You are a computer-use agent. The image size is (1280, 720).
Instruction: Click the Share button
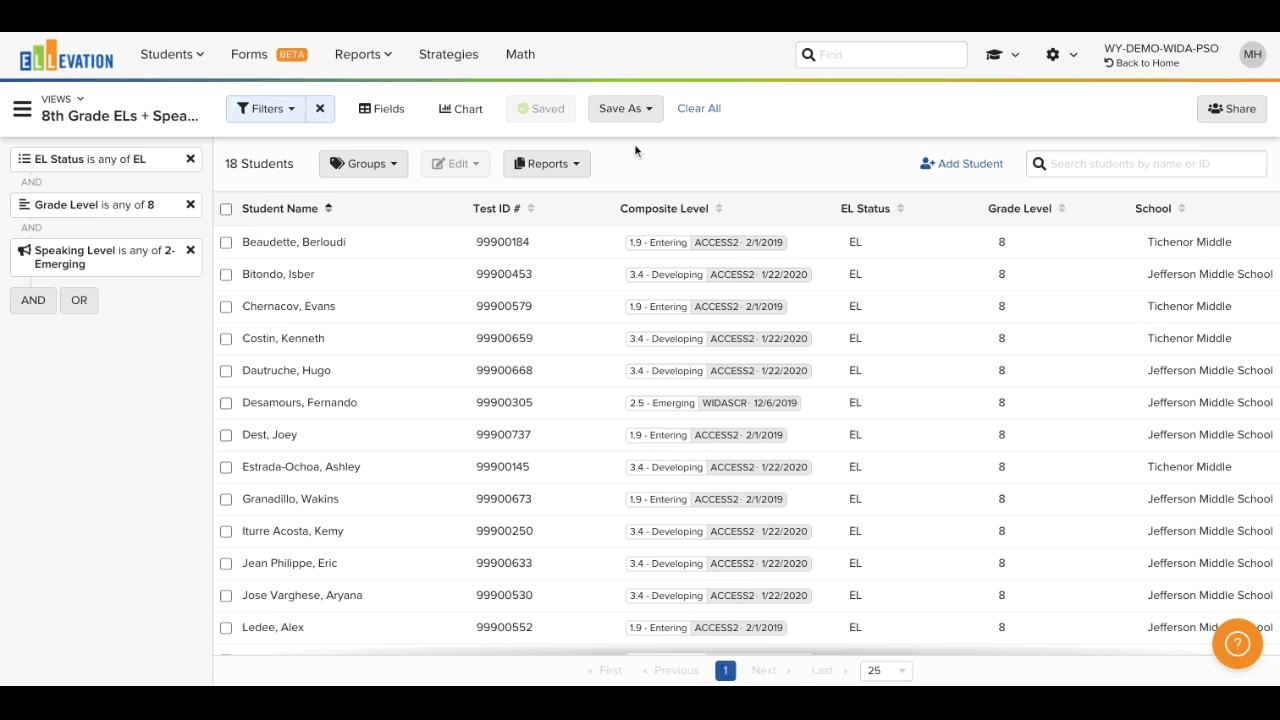[x=1232, y=109]
